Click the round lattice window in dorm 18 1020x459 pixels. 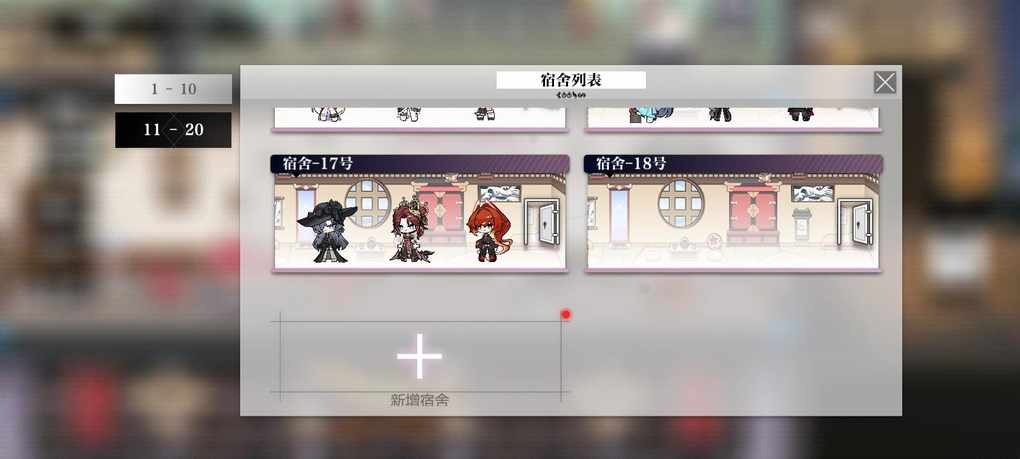coord(681,203)
